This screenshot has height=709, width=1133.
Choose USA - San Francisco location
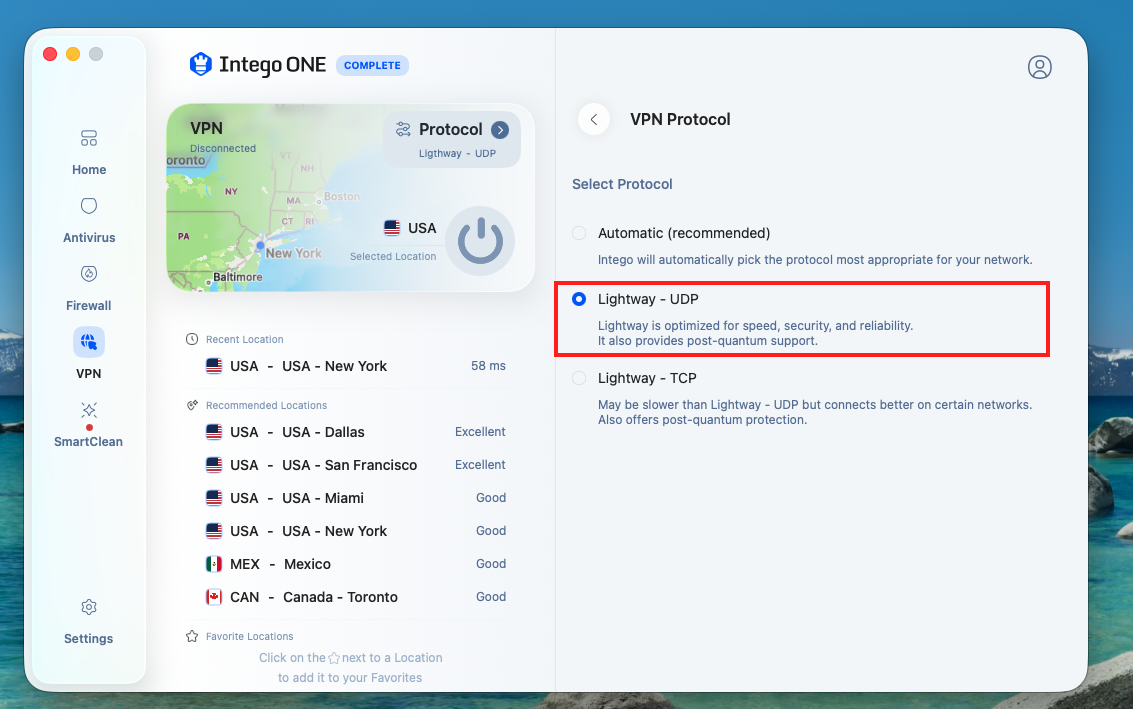(356, 465)
